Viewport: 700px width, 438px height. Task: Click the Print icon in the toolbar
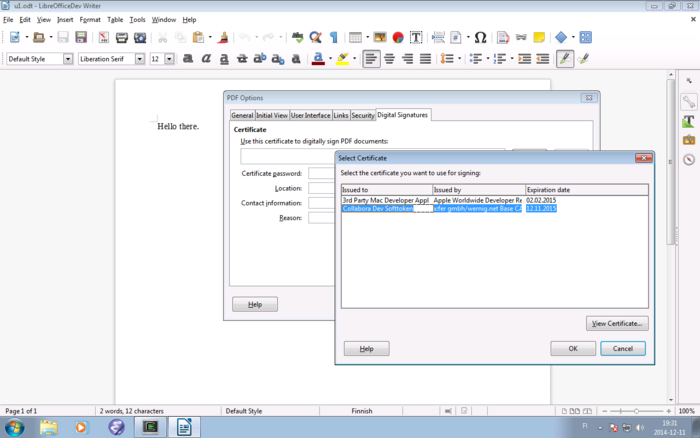click(x=122, y=38)
